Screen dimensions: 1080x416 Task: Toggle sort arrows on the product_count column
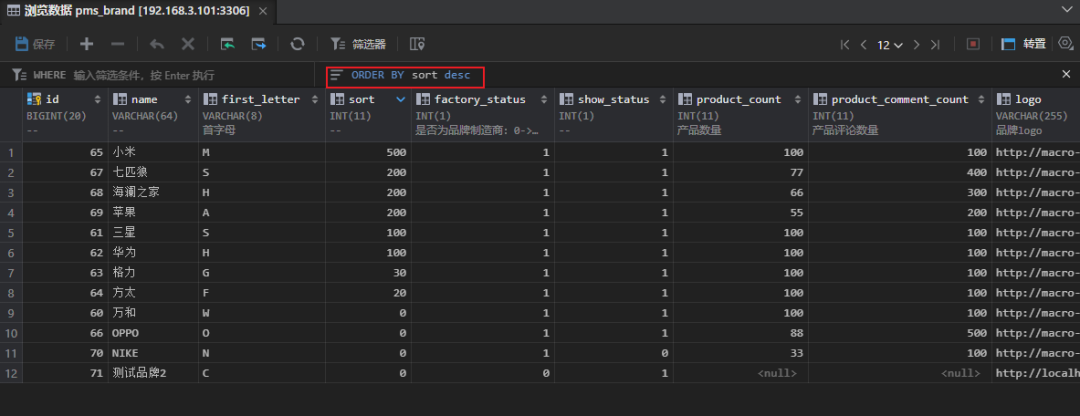798,99
